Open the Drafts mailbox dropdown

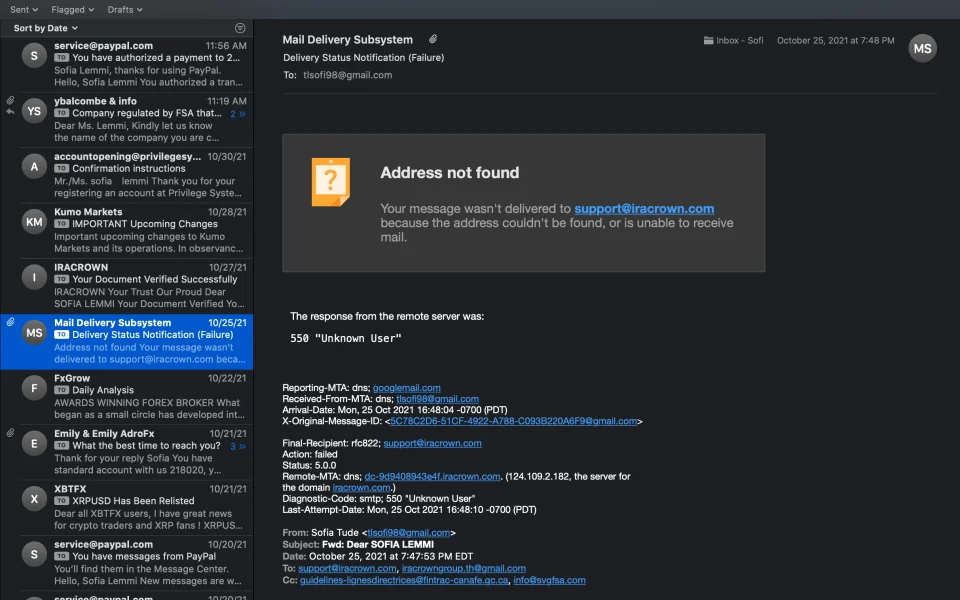(124, 9)
